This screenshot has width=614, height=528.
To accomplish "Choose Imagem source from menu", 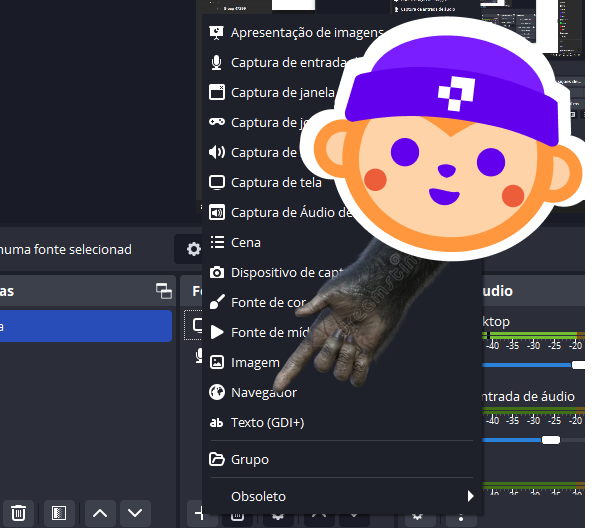I will [x=255, y=362].
